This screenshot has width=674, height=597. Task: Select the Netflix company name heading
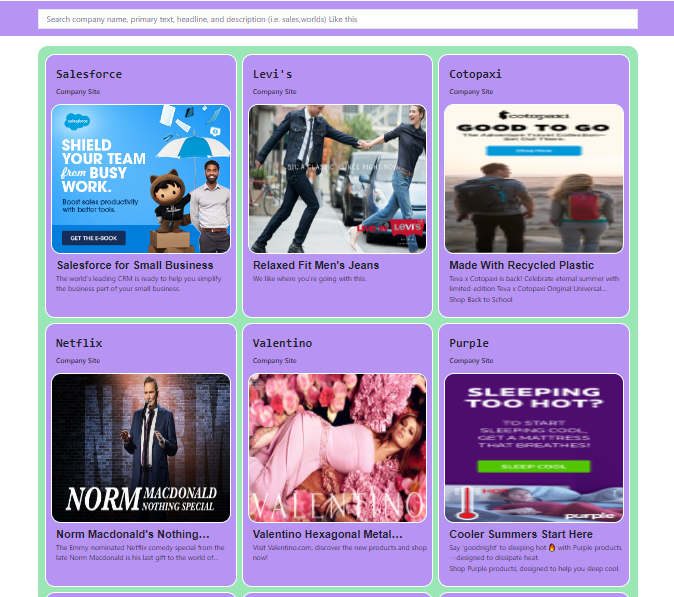(79, 343)
